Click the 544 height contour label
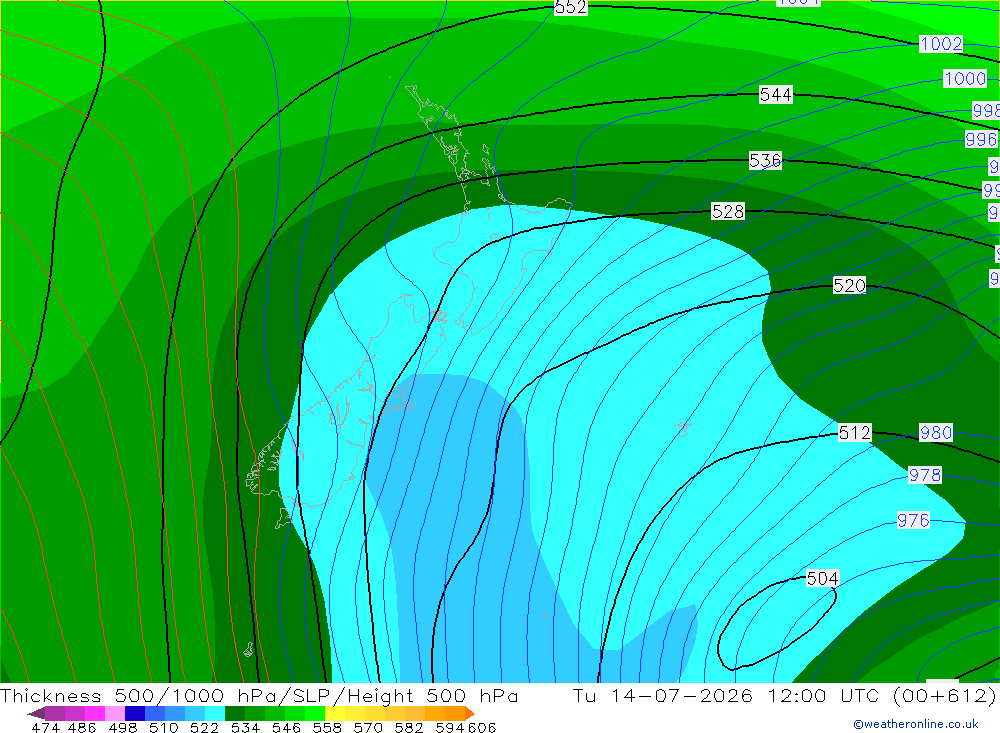1000x733 pixels. tap(776, 94)
